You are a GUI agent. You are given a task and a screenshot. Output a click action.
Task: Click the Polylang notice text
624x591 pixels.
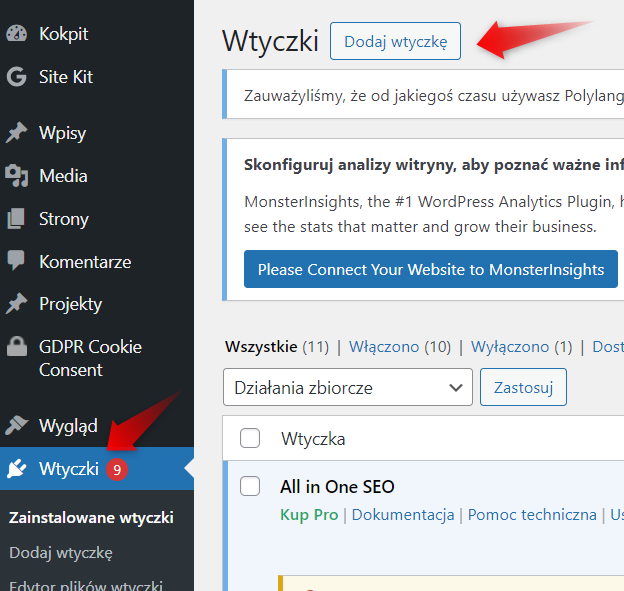434,96
